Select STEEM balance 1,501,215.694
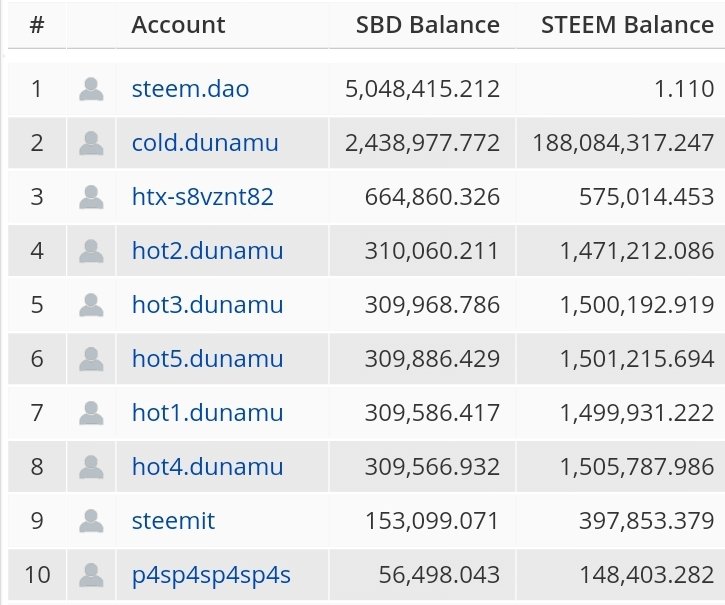 click(637, 358)
